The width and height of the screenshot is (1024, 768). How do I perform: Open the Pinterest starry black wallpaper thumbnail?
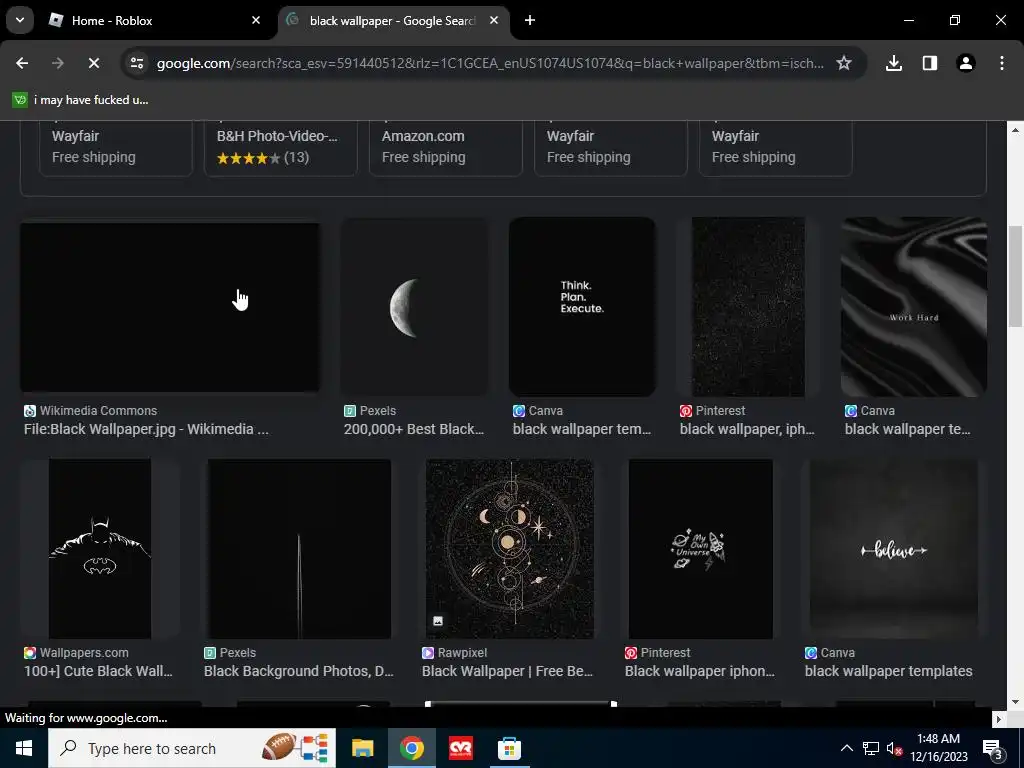pyautogui.click(x=748, y=307)
